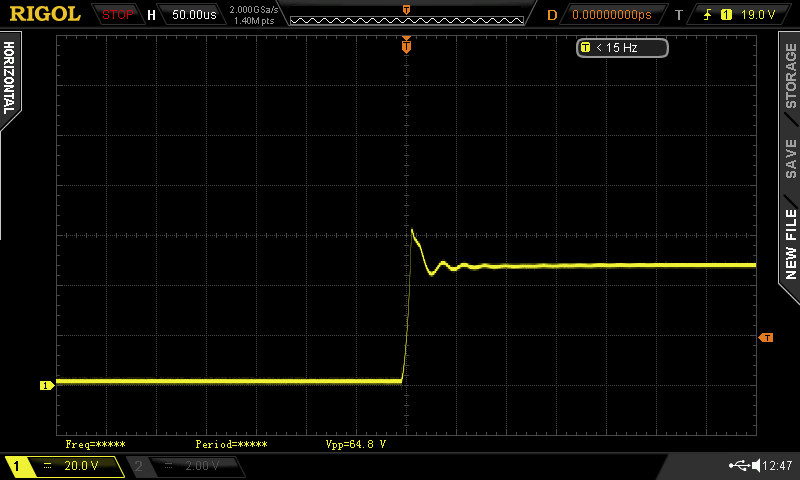Click the channel 1 ground level marker

point(47,386)
